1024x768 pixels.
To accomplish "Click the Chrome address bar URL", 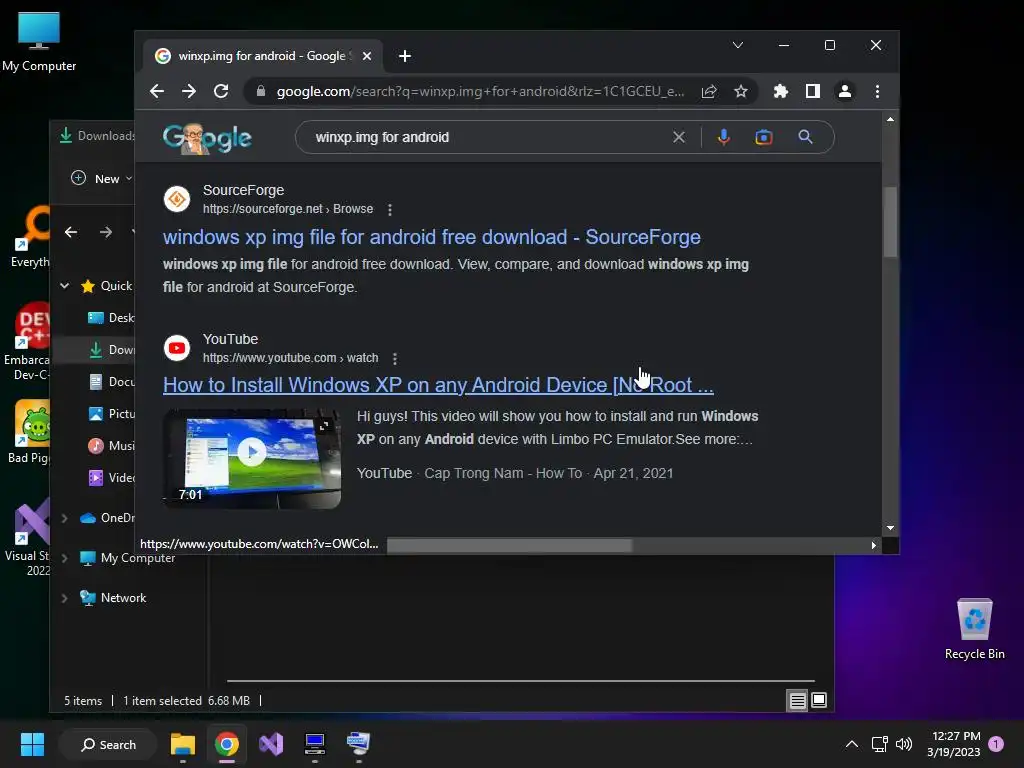I will coord(480,91).
